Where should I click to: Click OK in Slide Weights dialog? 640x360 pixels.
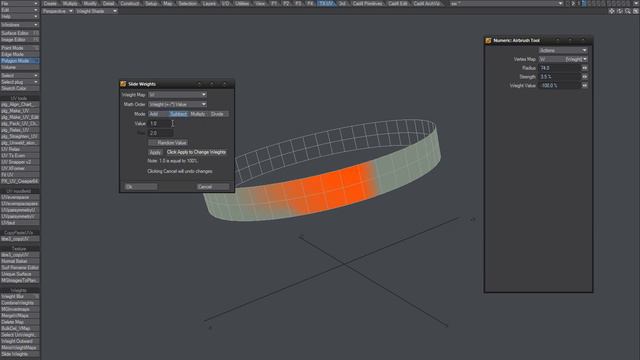[x=141, y=187]
